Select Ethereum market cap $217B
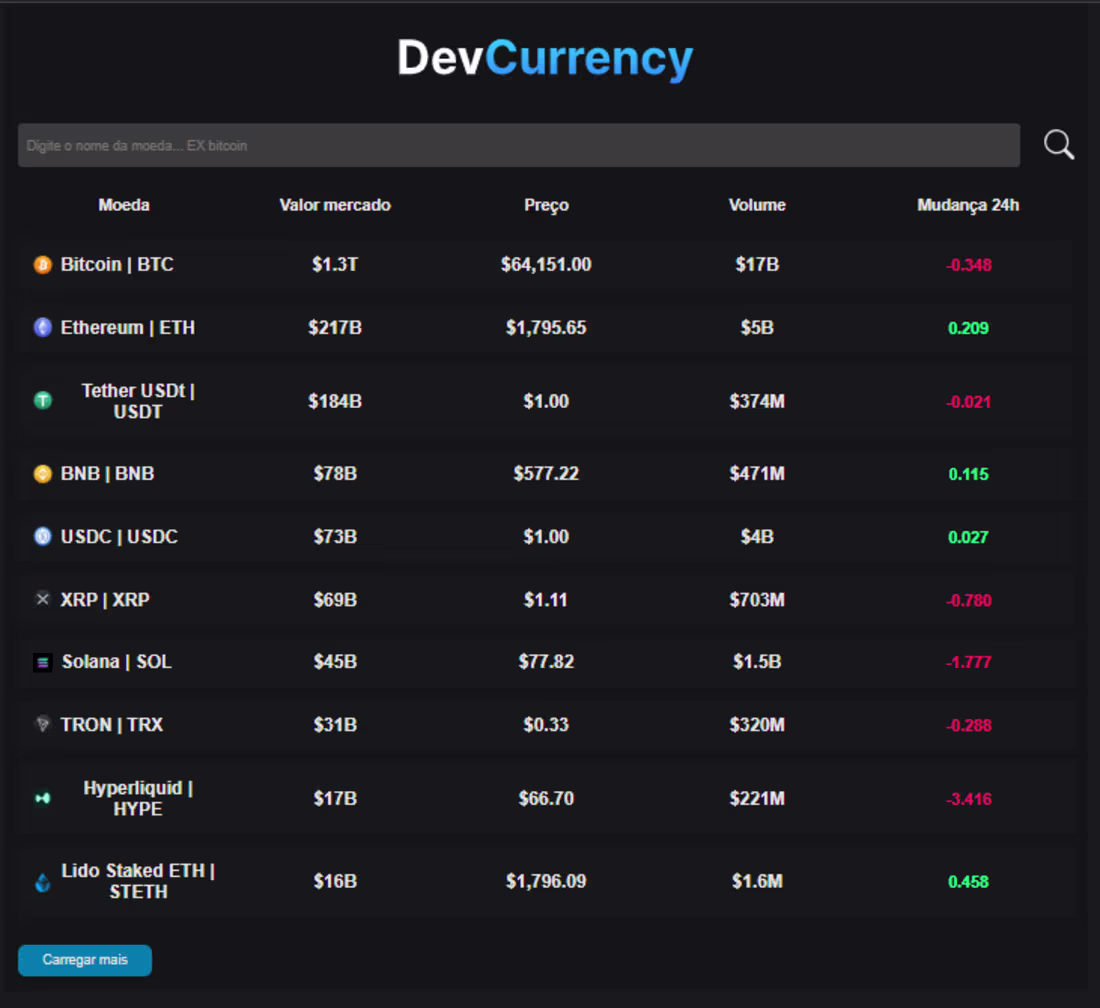This screenshot has width=1100, height=1008. click(335, 328)
